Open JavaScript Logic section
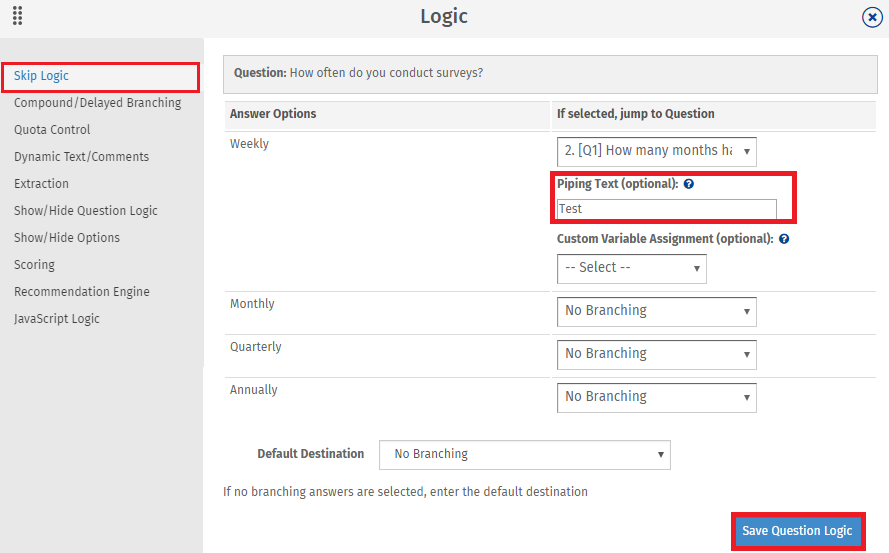Viewport: 889px width, 553px height. click(x=57, y=319)
